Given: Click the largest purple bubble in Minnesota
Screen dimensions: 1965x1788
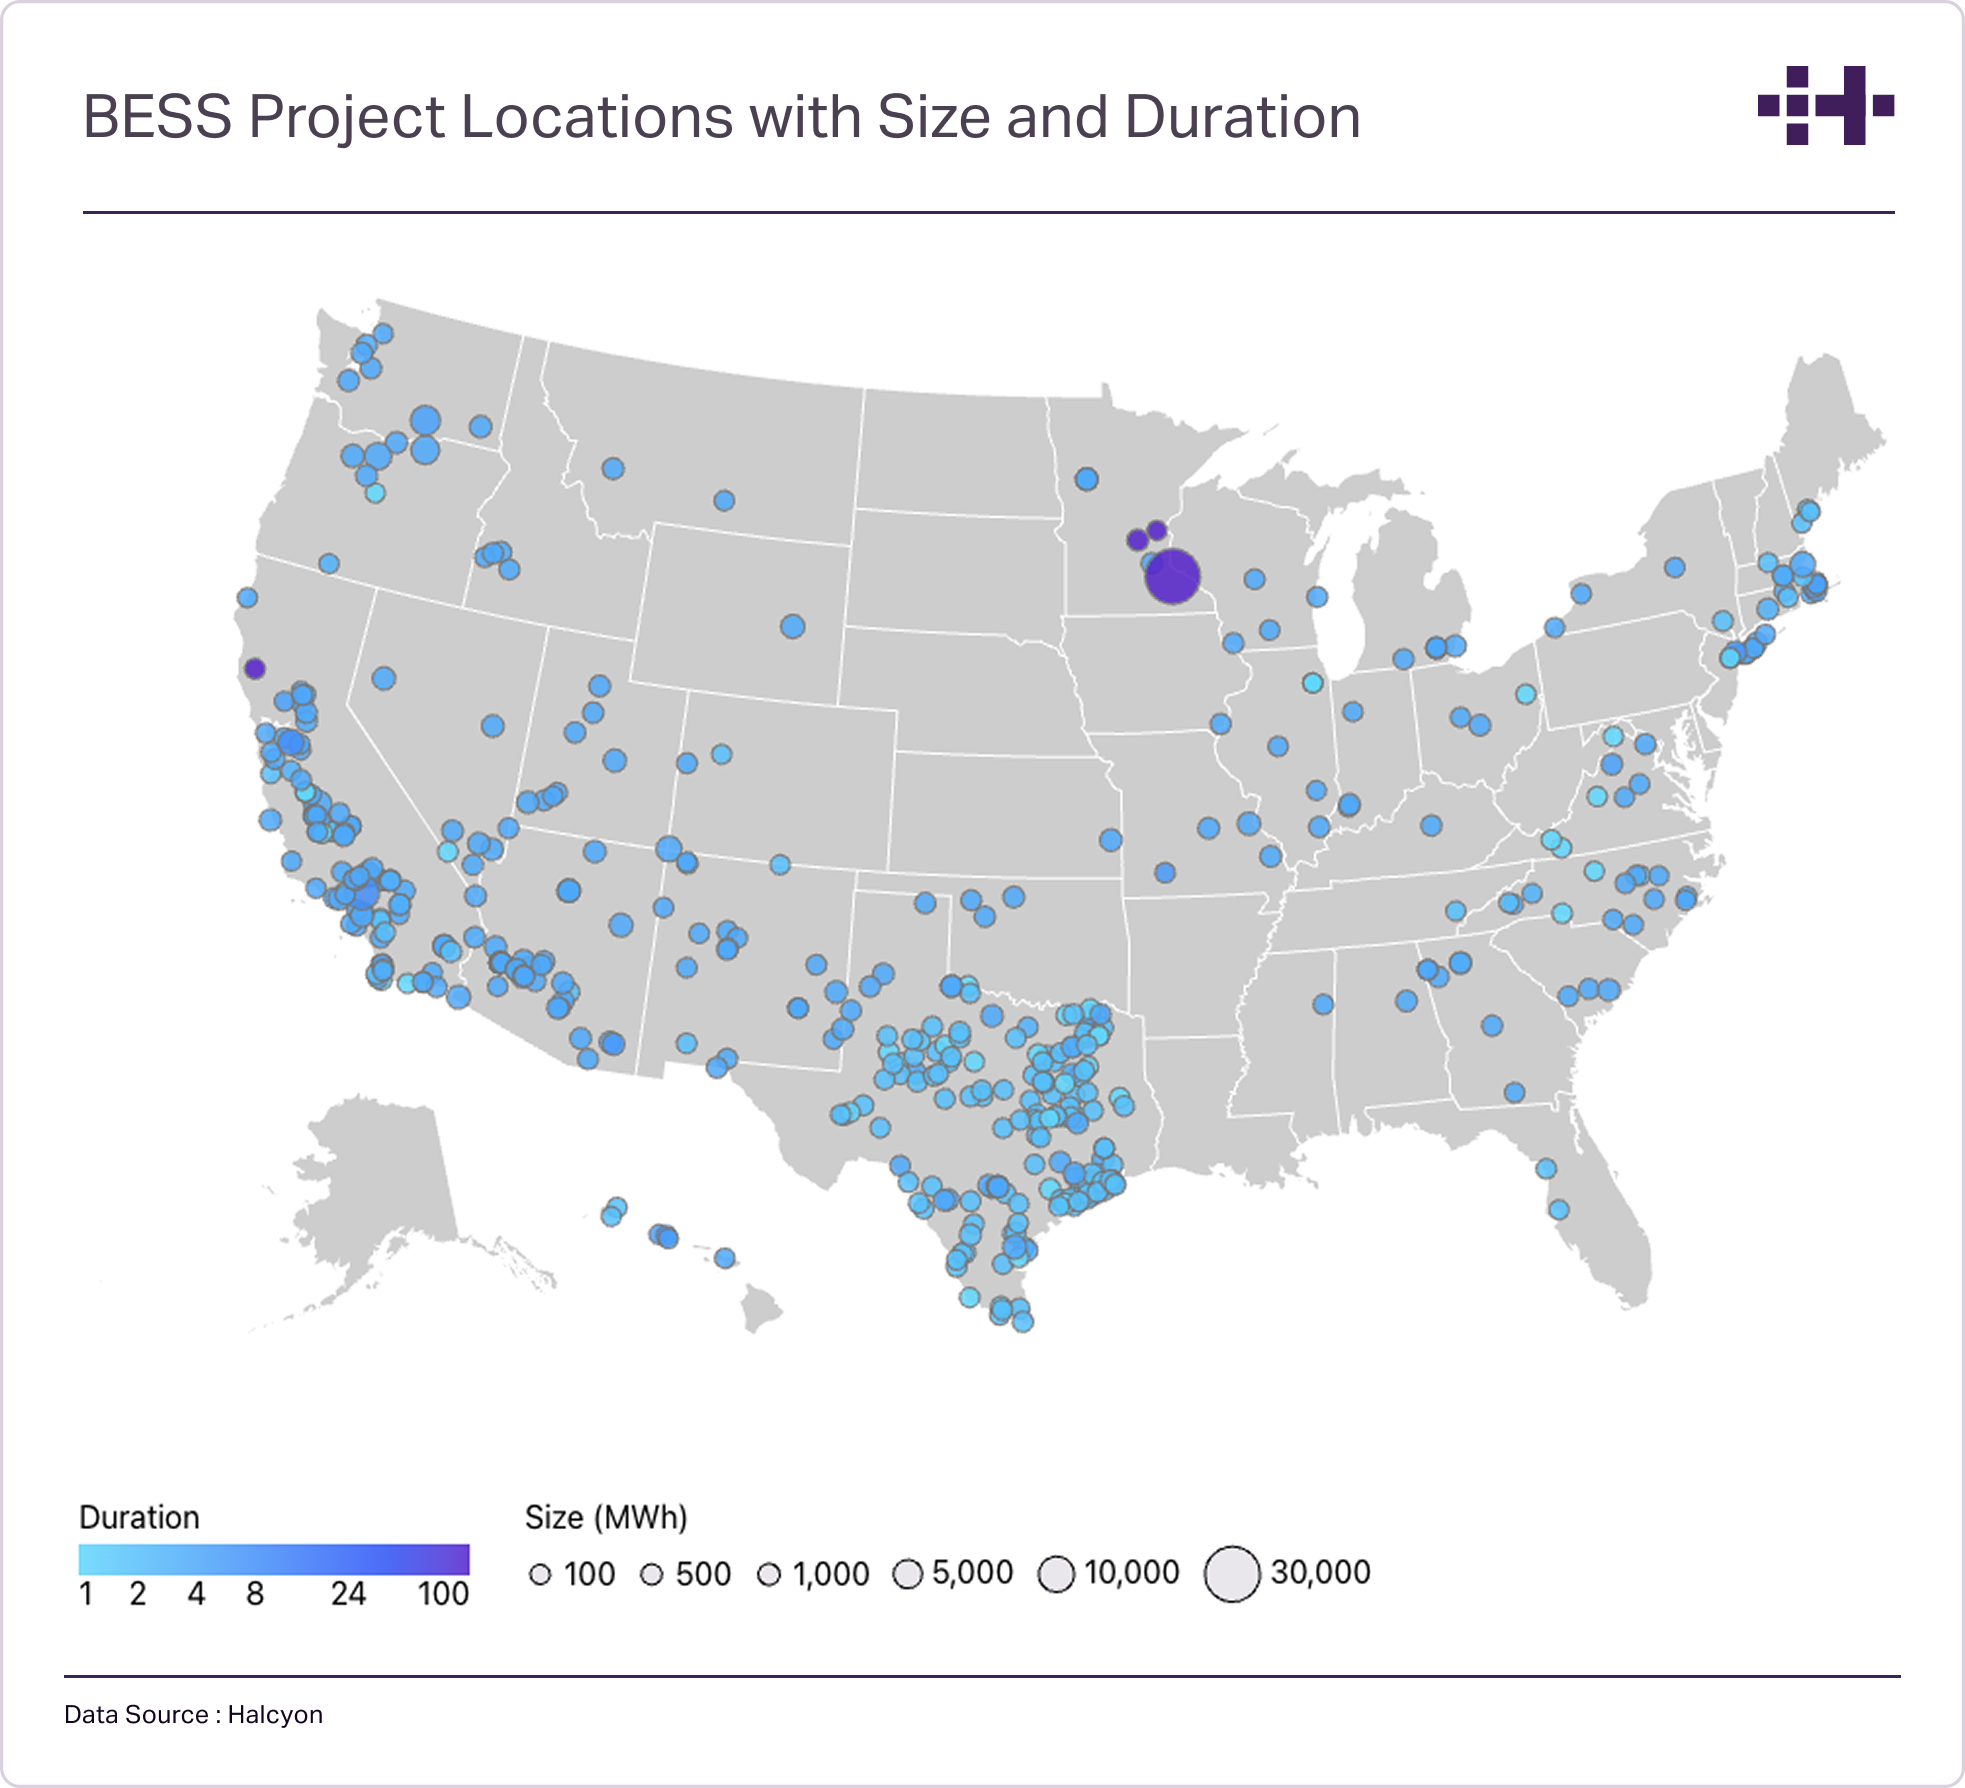Looking at the screenshot, I should (1172, 577).
